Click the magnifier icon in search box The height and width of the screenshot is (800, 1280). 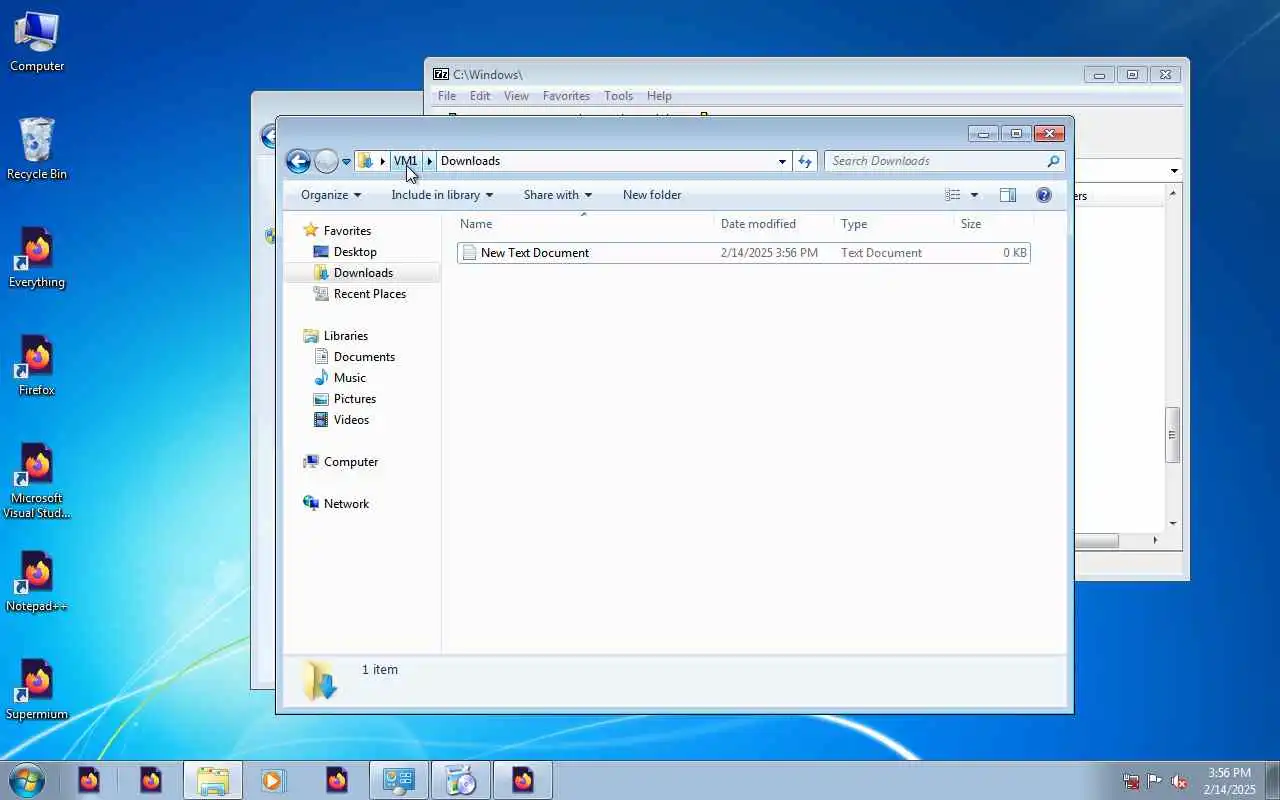(x=1053, y=161)
